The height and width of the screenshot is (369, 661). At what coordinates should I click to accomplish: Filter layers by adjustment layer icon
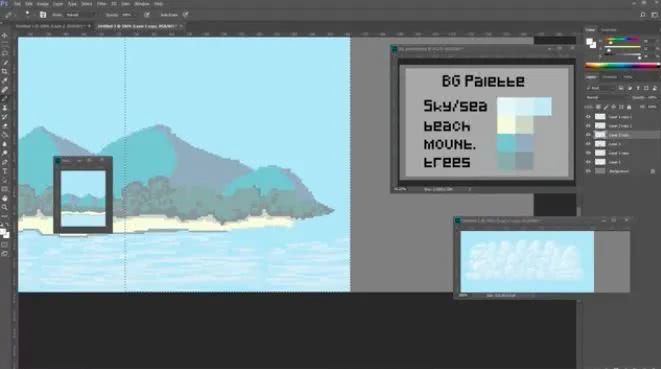click(x=629, y=88)
